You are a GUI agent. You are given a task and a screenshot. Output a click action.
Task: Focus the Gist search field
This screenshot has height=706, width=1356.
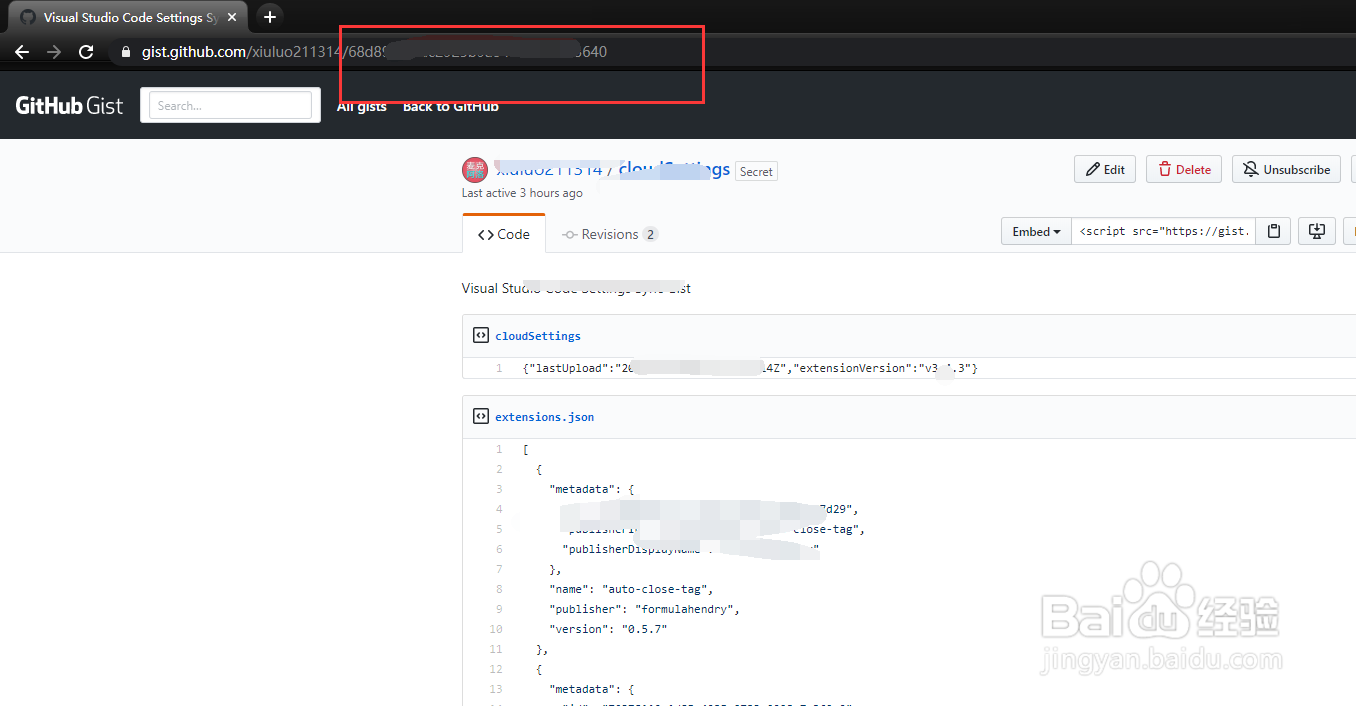(x=231, y=105)
